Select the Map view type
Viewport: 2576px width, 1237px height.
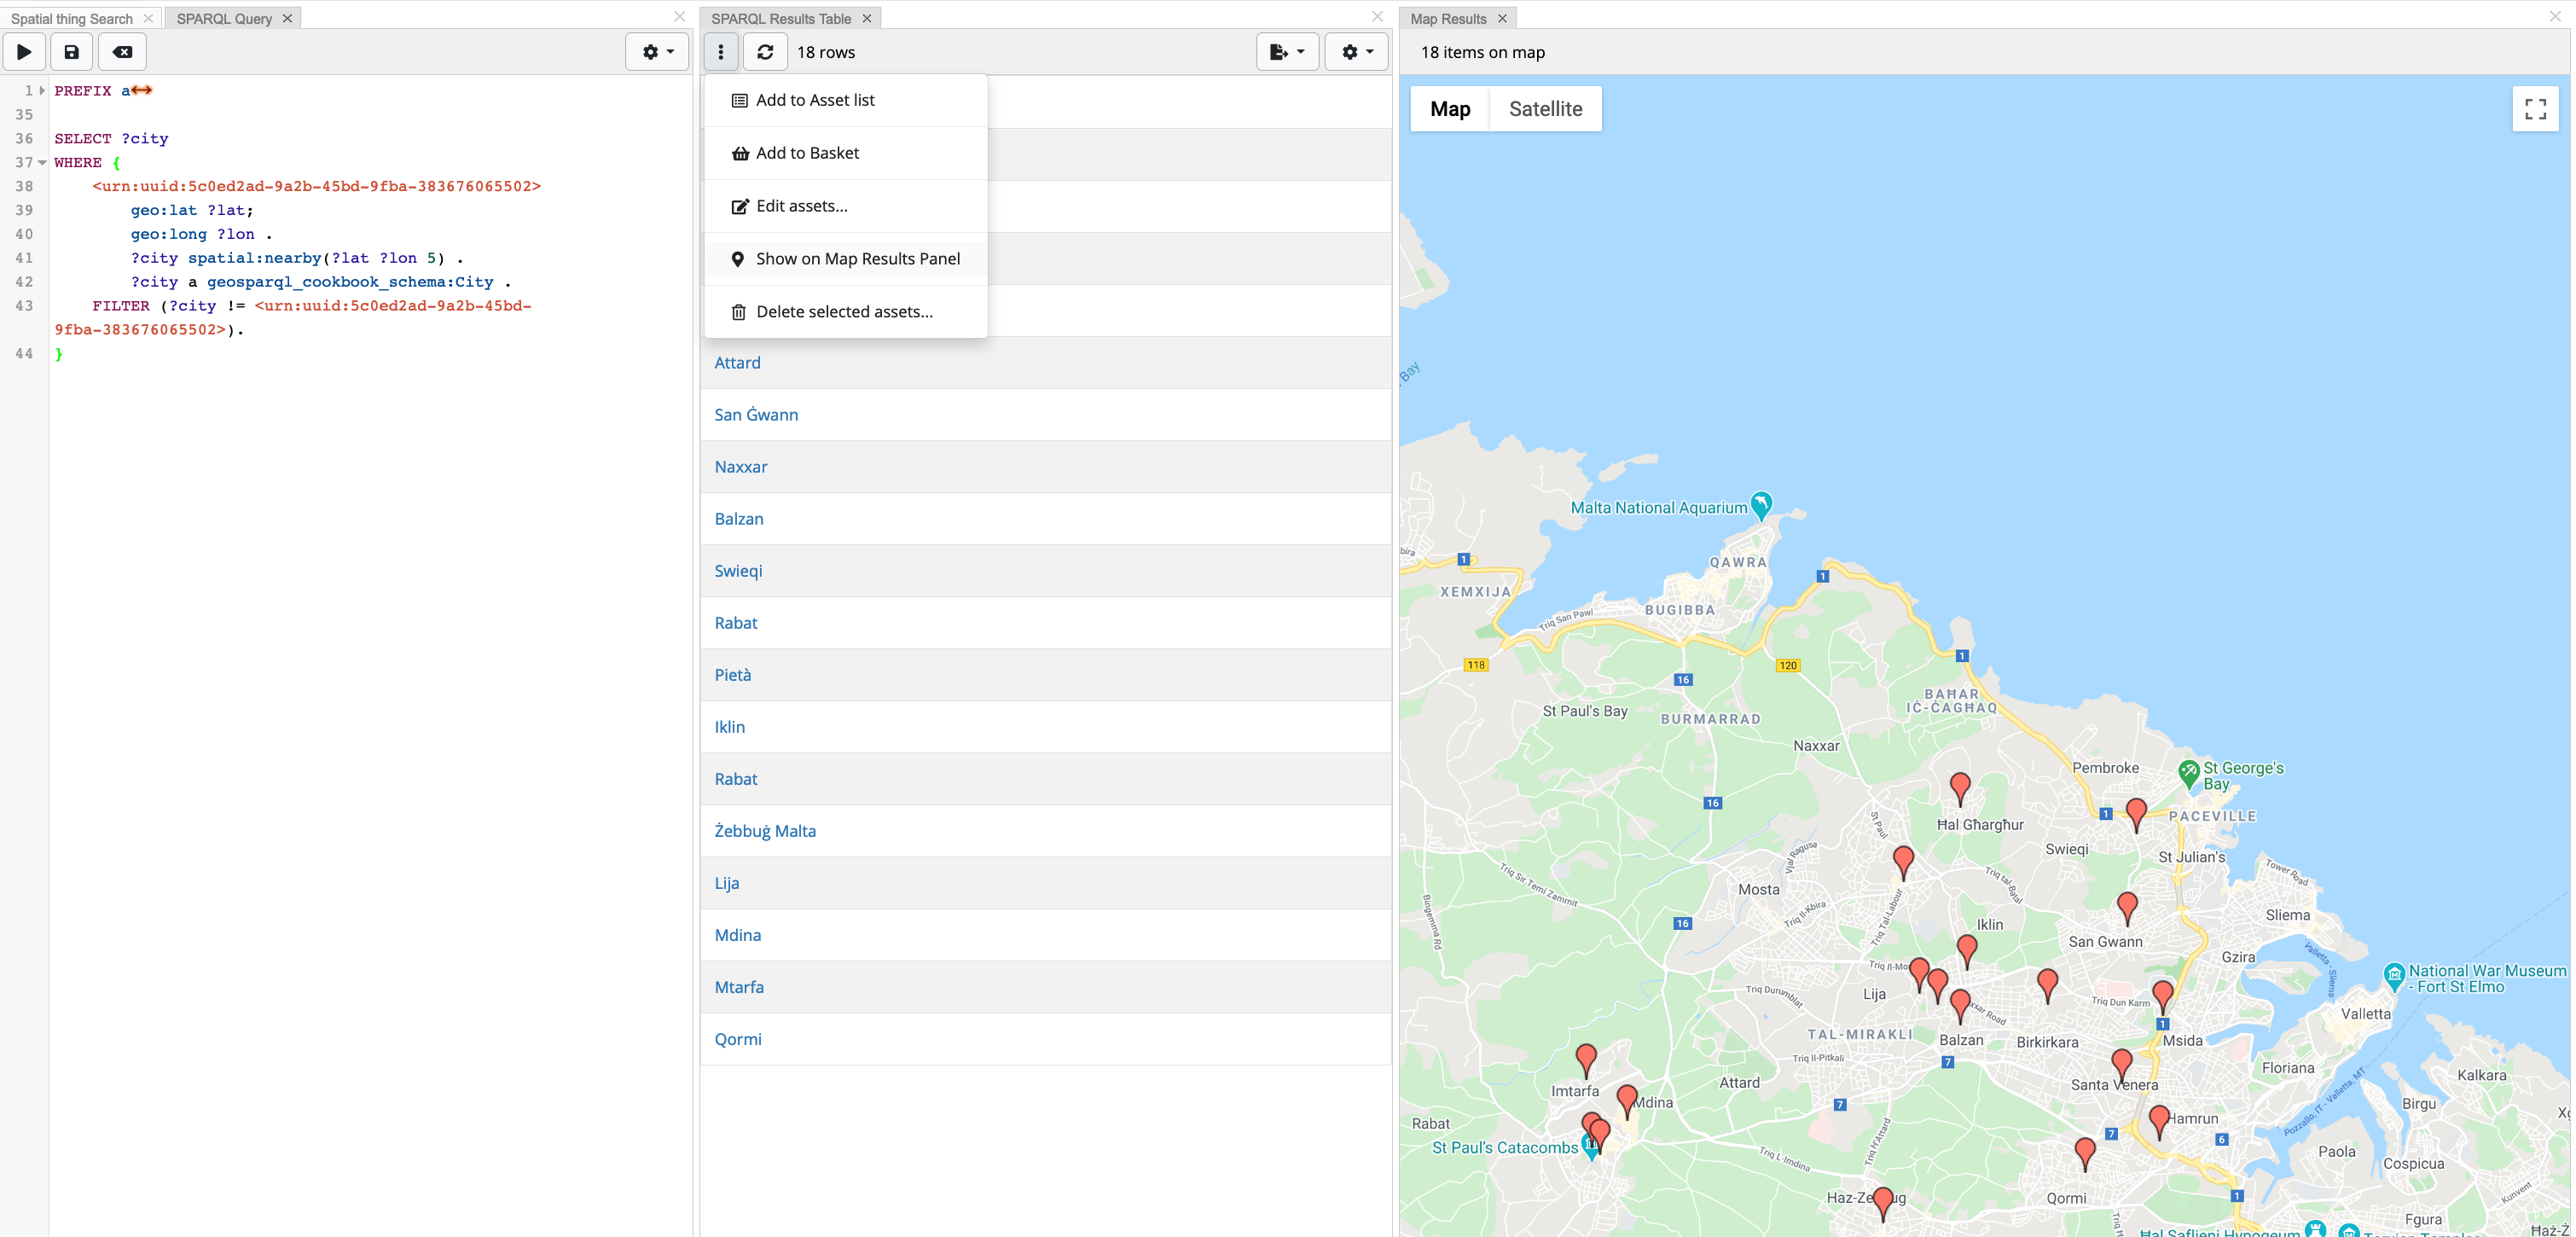click(x=1450, y=109)
